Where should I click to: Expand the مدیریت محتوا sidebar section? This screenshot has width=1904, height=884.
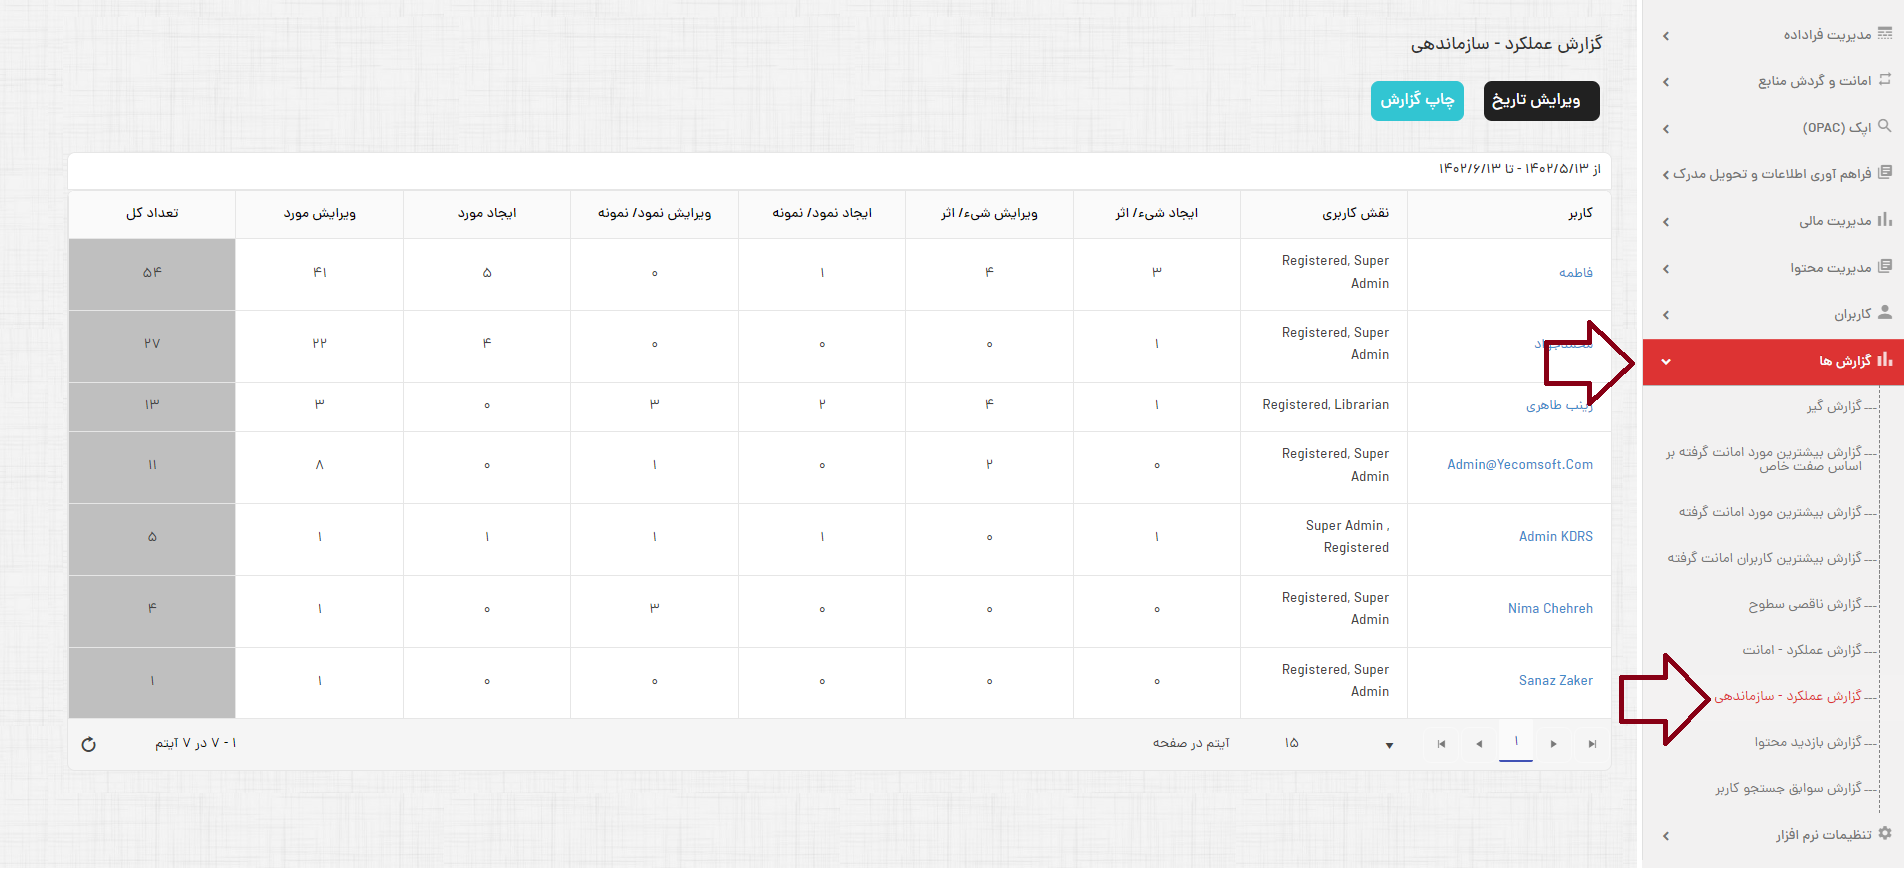pos(1666,269)
